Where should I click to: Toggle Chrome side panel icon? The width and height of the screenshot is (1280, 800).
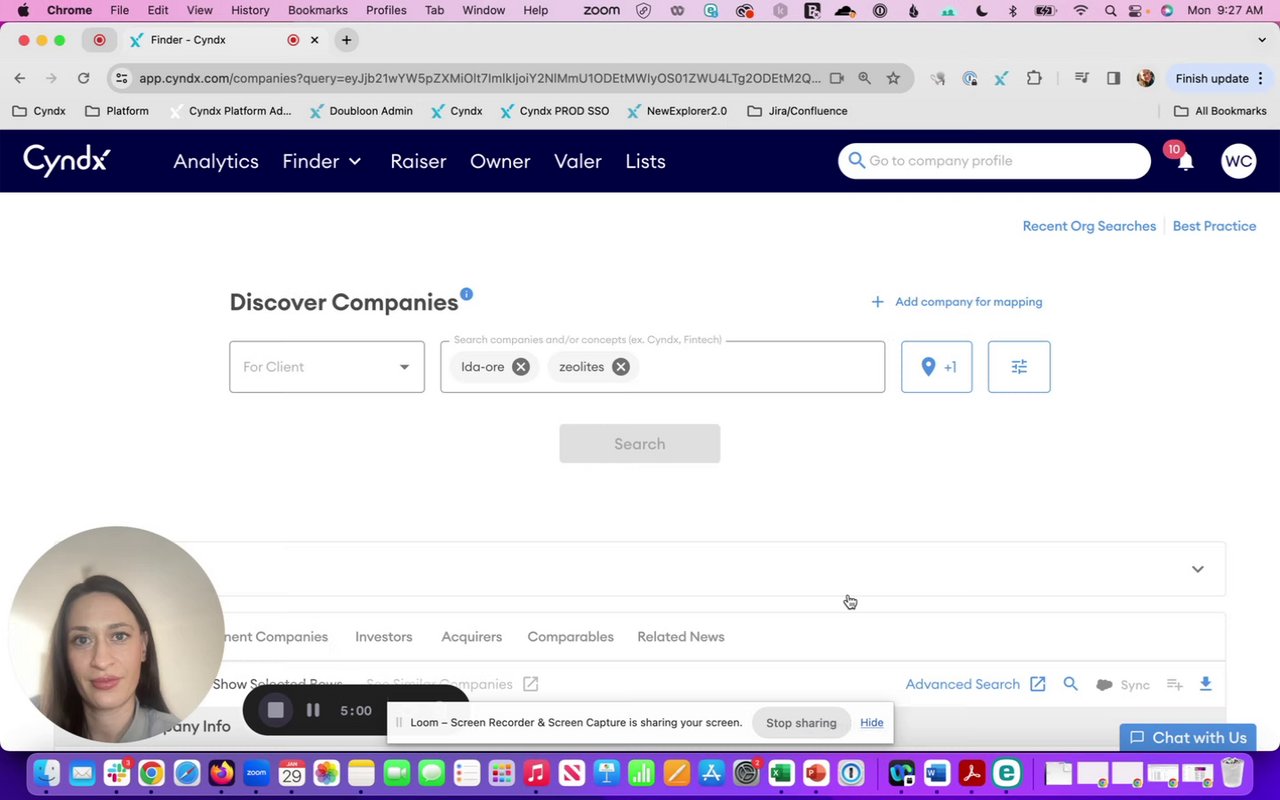pos(1113,78)
